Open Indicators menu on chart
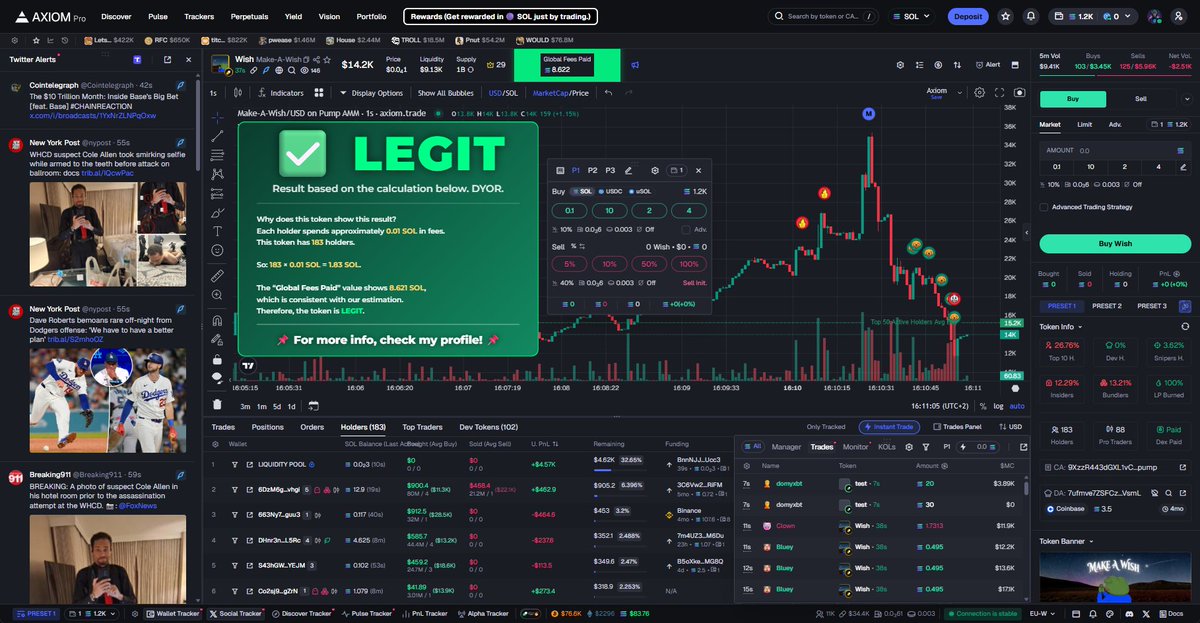Viewport: 1200px width, 623px height. point(280,93)
